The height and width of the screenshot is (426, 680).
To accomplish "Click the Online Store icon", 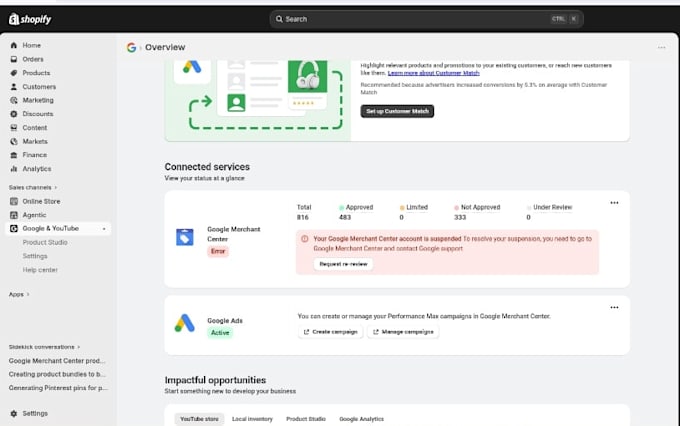I will tap(14, 201).
